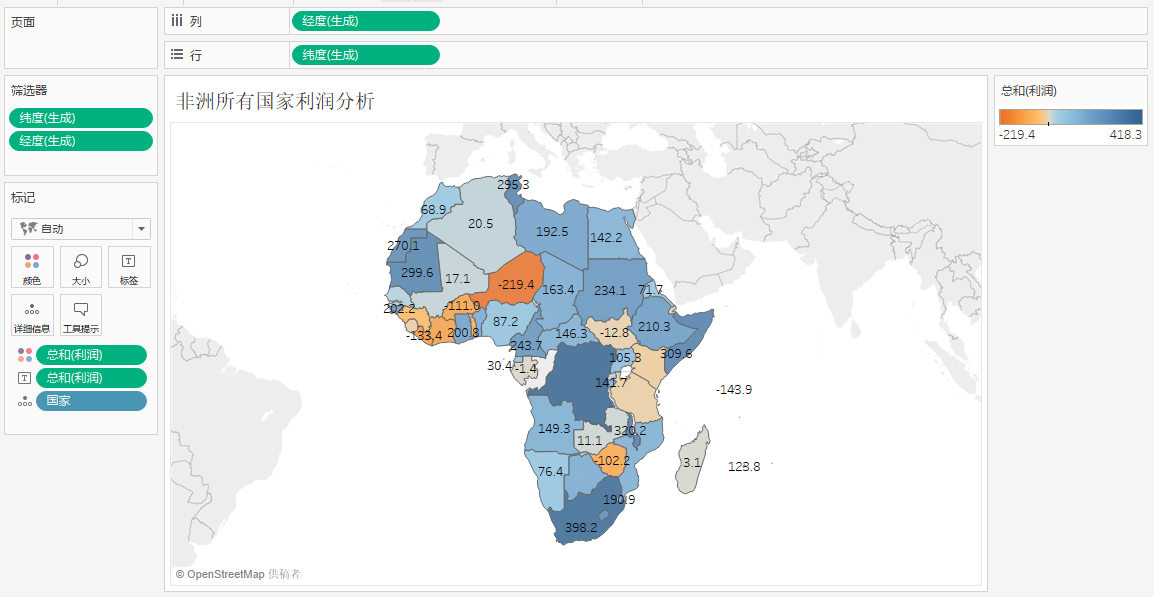Click the label T icon beside second 总和(利润) pill
1154x597 pixels.
(25, 378)
